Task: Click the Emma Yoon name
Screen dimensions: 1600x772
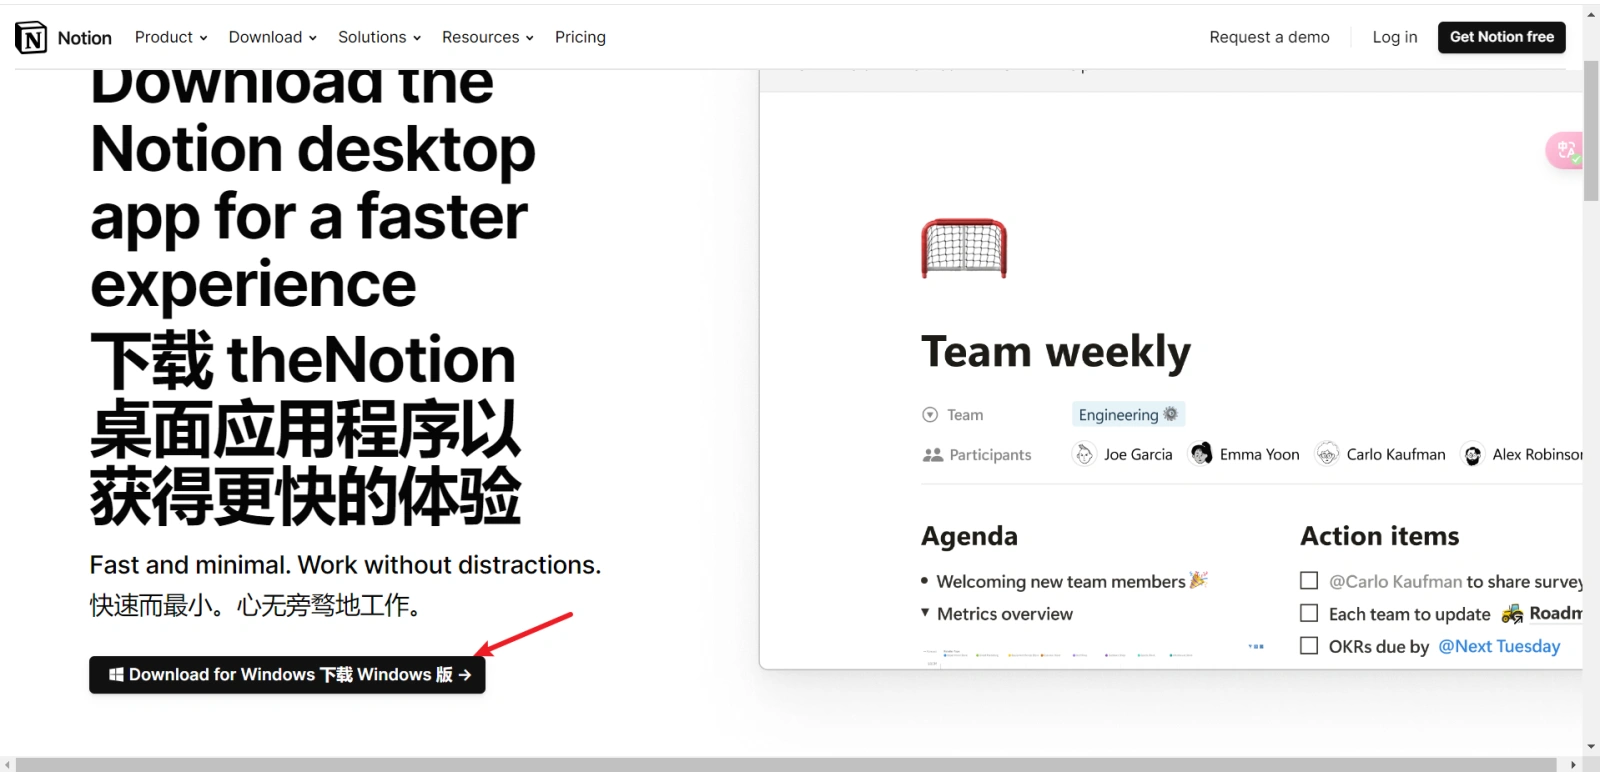Action: click(1260, 454)
